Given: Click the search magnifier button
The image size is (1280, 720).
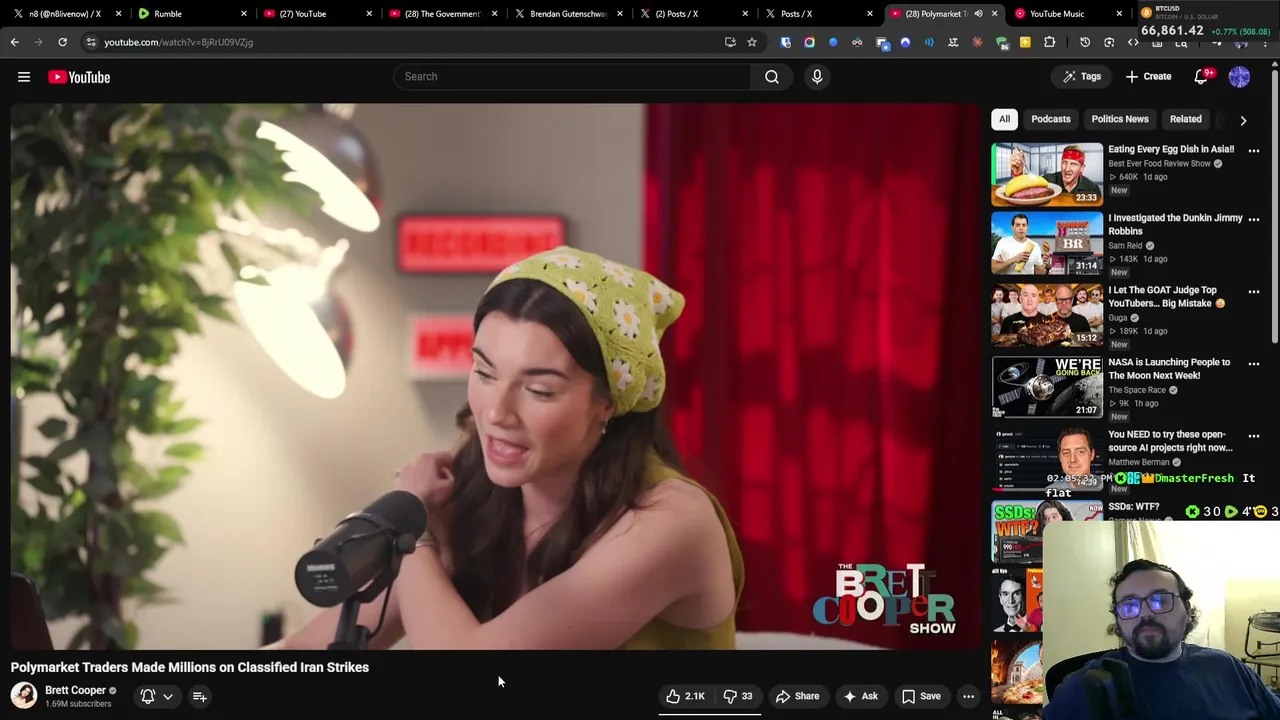Looking at the screenshot, I should tap(772, 76).
